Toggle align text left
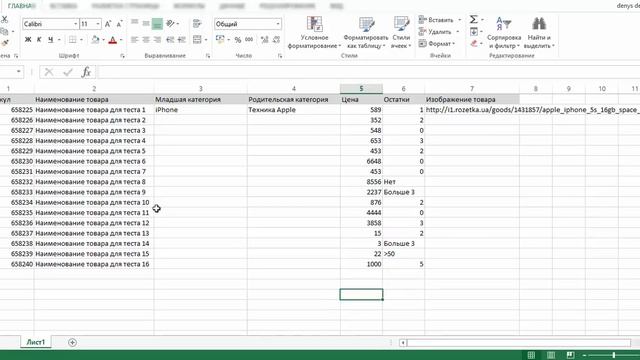 click(135, 40)
